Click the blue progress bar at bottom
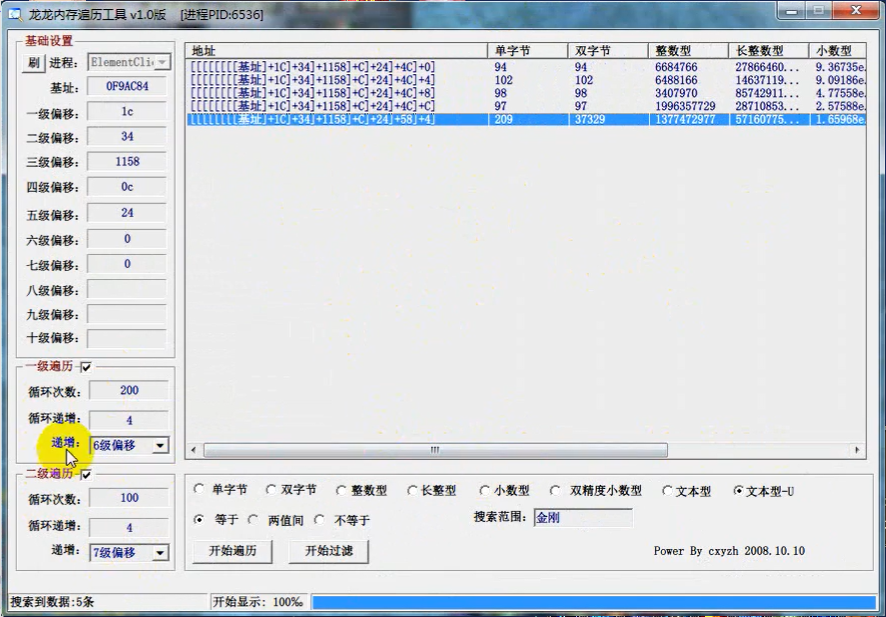 click(x=593, y=602)
